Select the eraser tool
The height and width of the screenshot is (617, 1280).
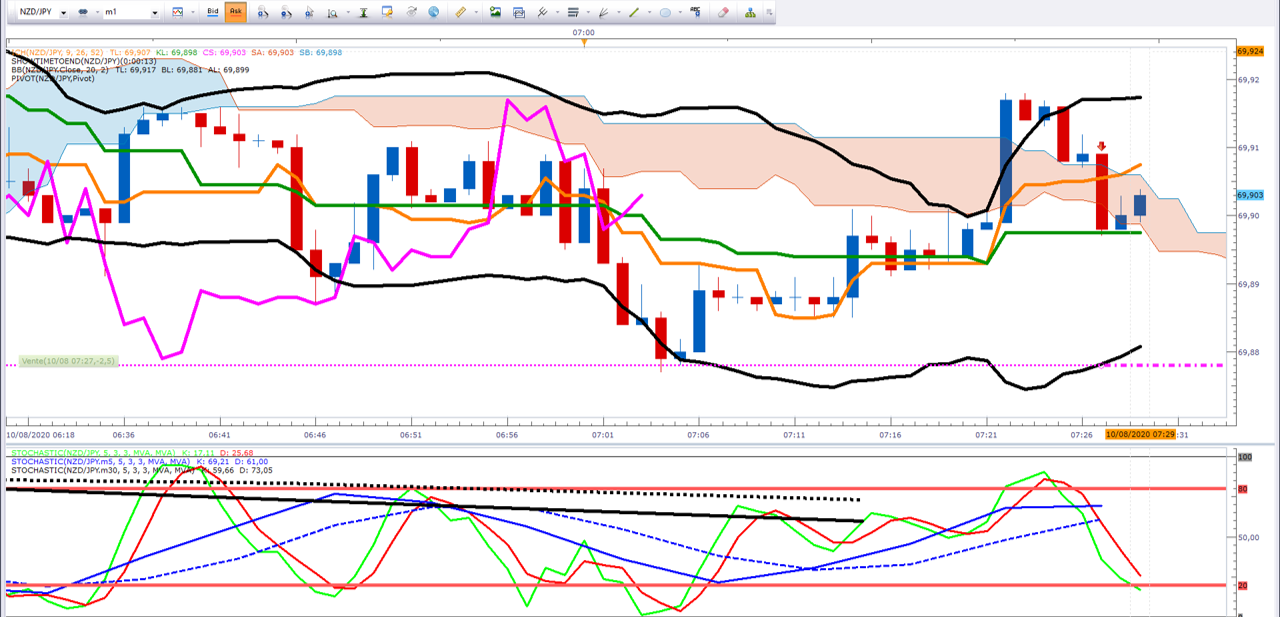pos(724,12)
